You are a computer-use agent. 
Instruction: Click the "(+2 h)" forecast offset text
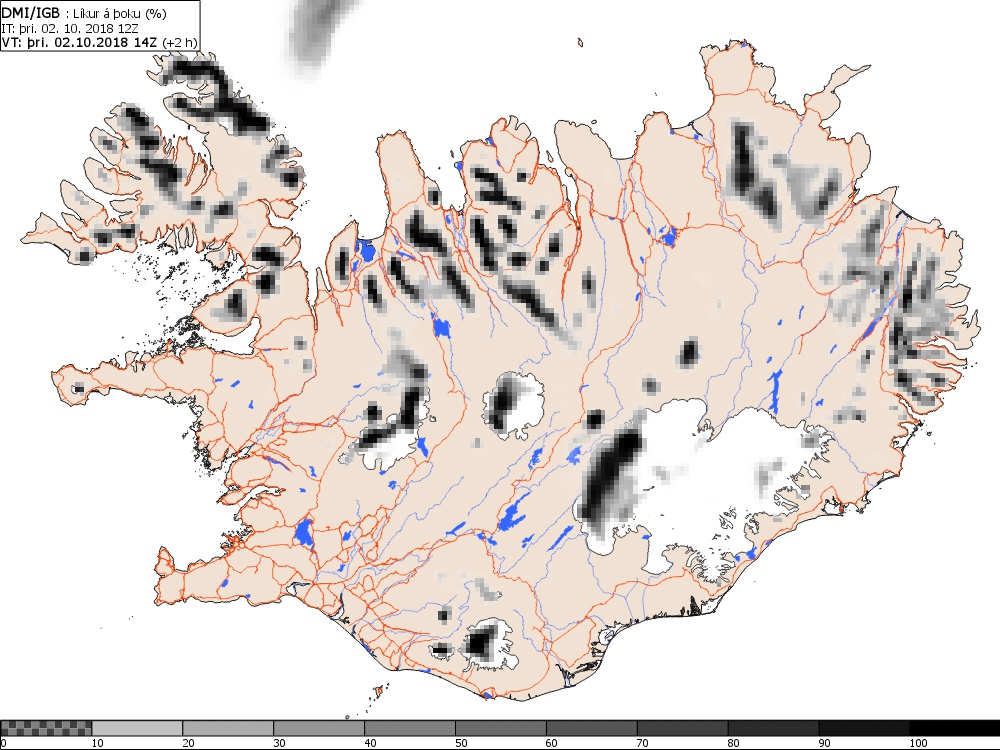pos(180,43)
